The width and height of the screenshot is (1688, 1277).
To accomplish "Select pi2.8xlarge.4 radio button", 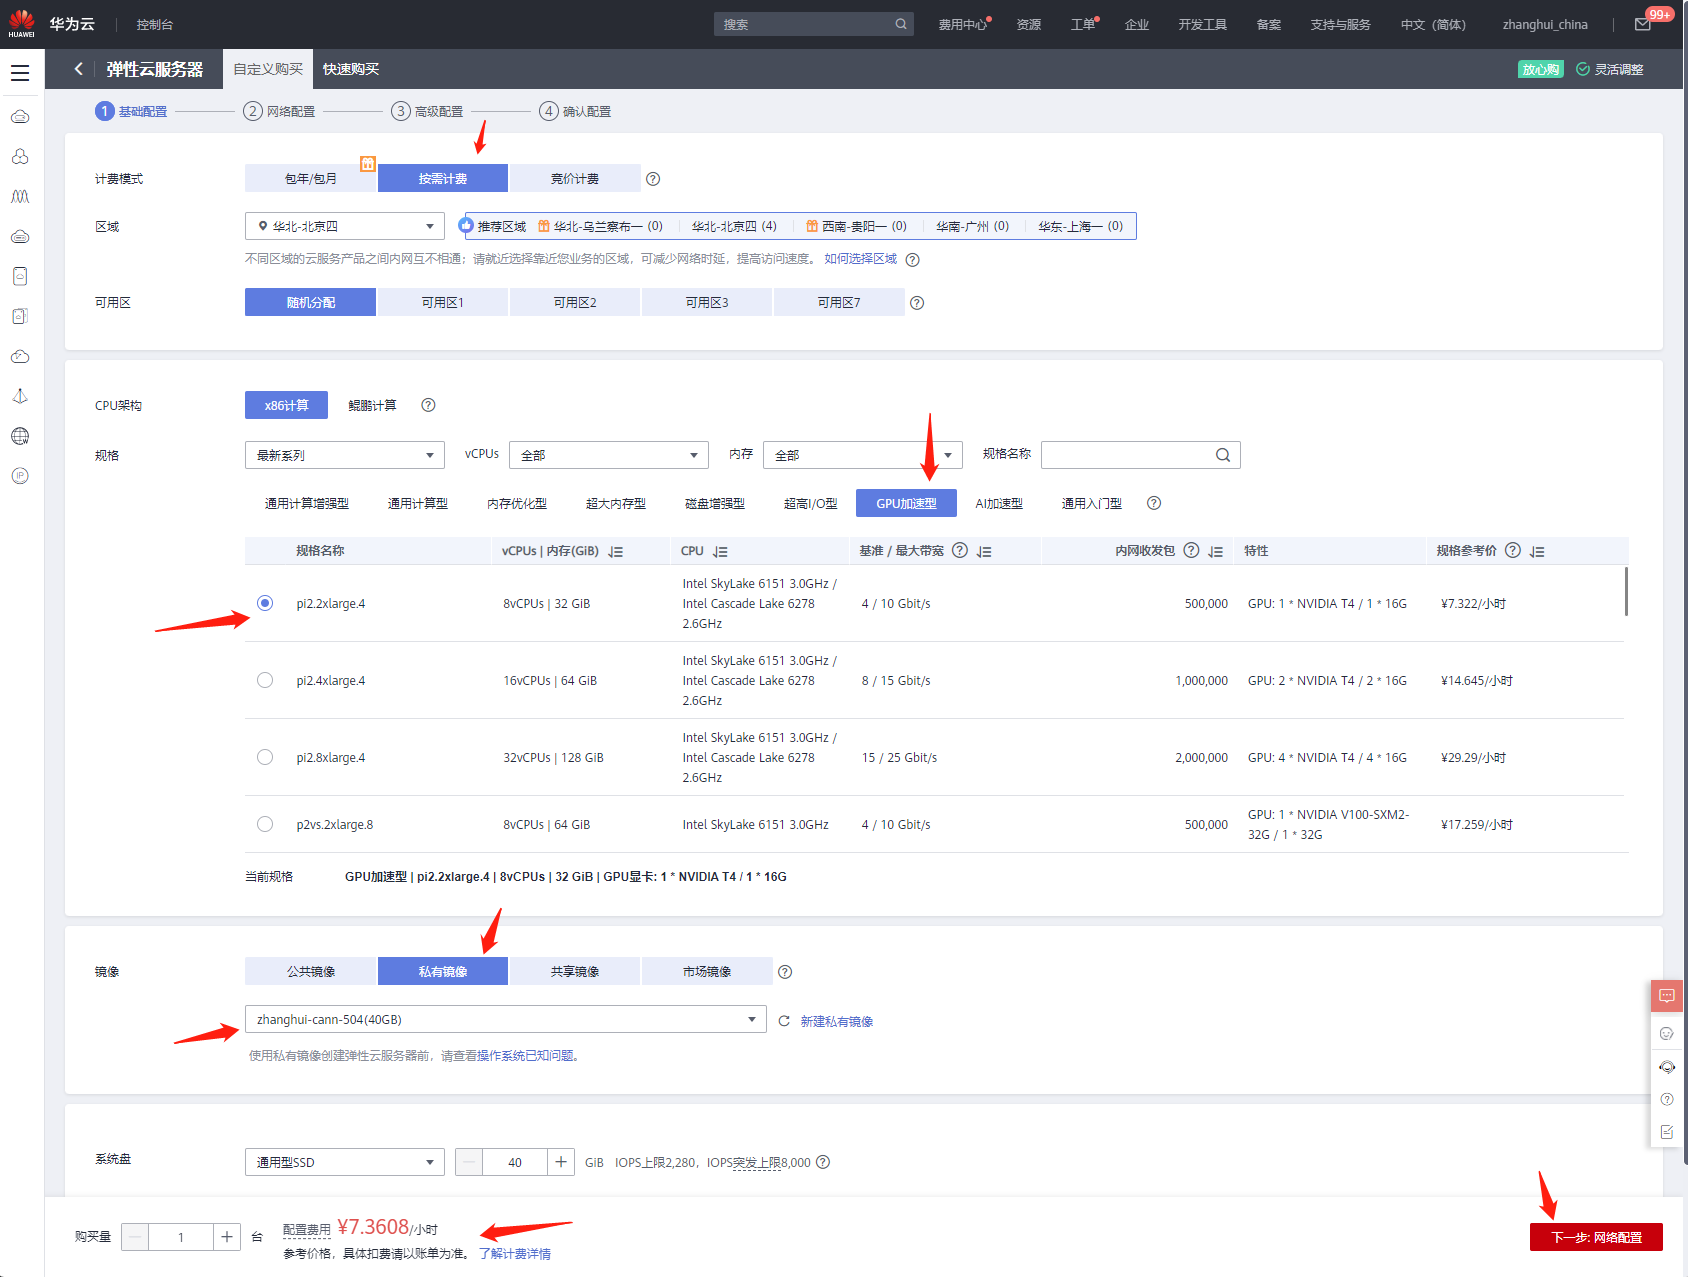I will click(265, 757).
